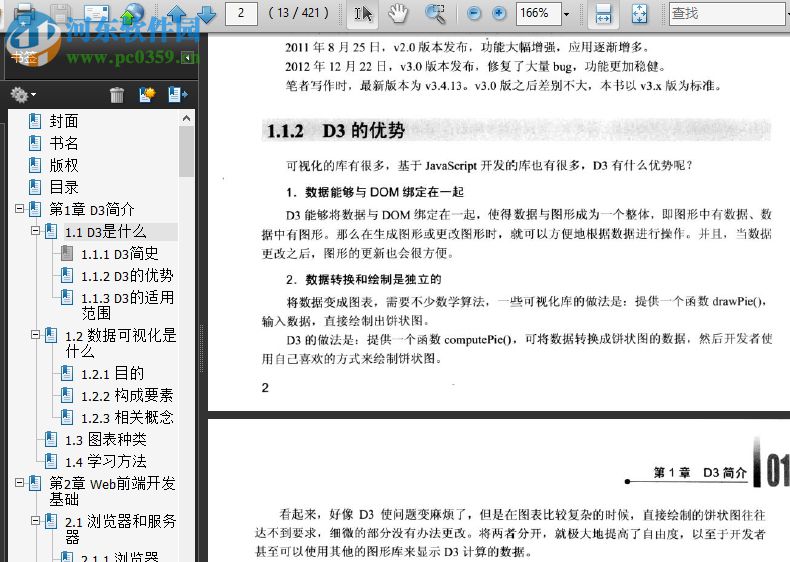Screen dimensions: 790x562
Task: Open the 1.2.3 相关概念 bookmark
Action: pyautogui.click(x=127, y=417)
